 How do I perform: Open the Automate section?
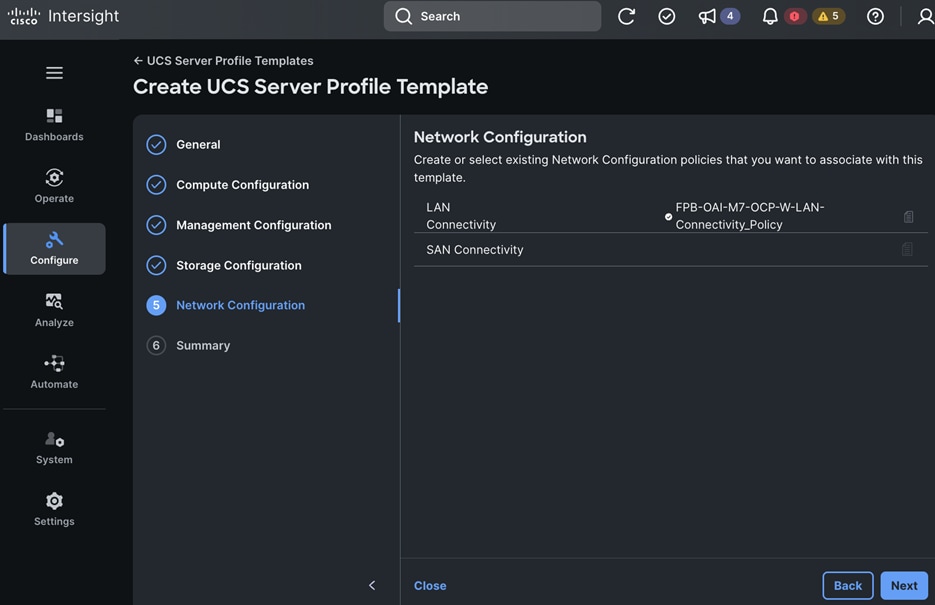(54, 373)
